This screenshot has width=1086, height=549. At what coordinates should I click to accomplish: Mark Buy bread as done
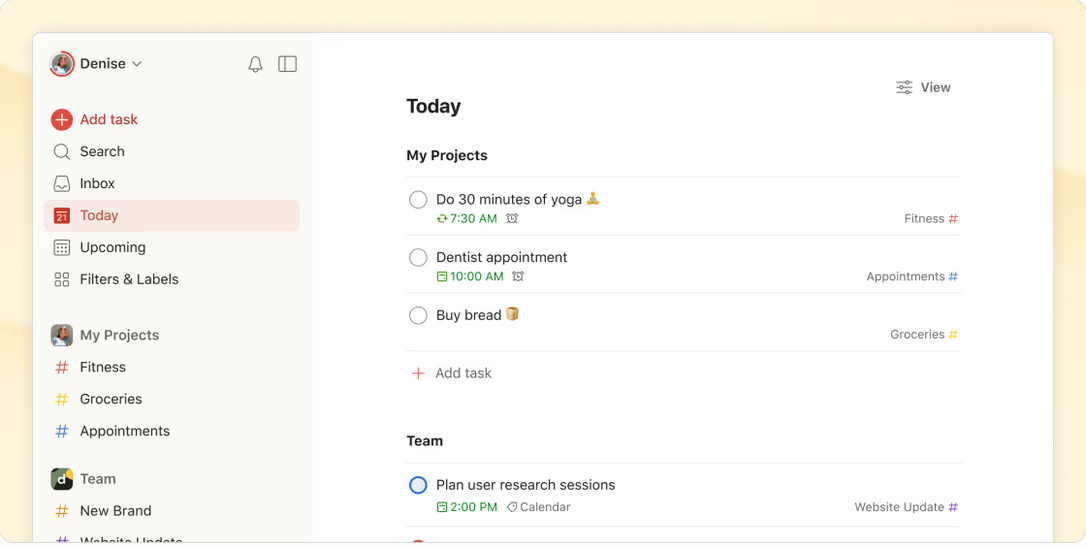(418, 316)
